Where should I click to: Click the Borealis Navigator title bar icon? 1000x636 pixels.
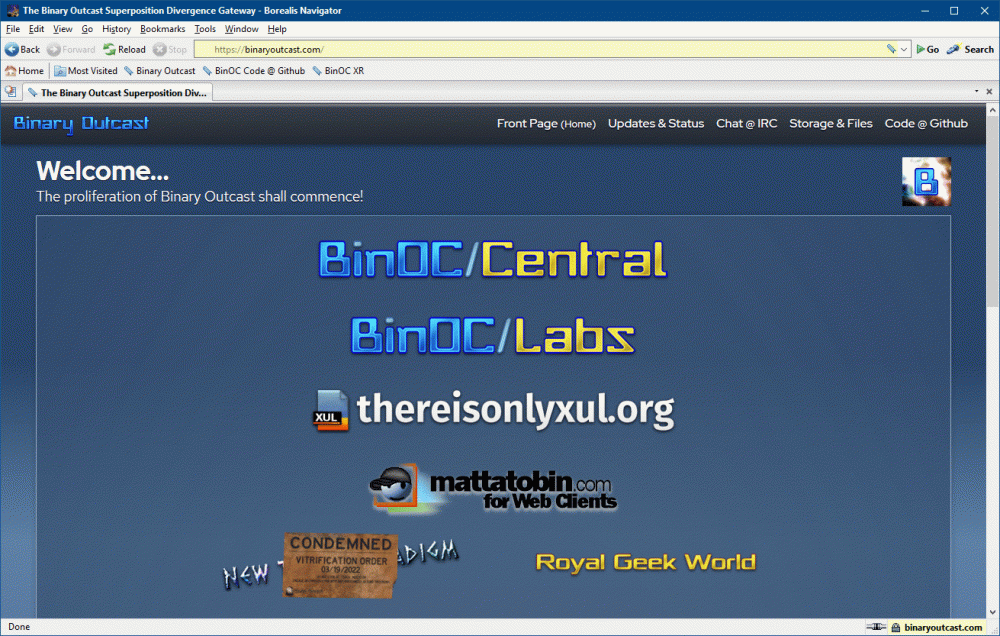point(13,10)
